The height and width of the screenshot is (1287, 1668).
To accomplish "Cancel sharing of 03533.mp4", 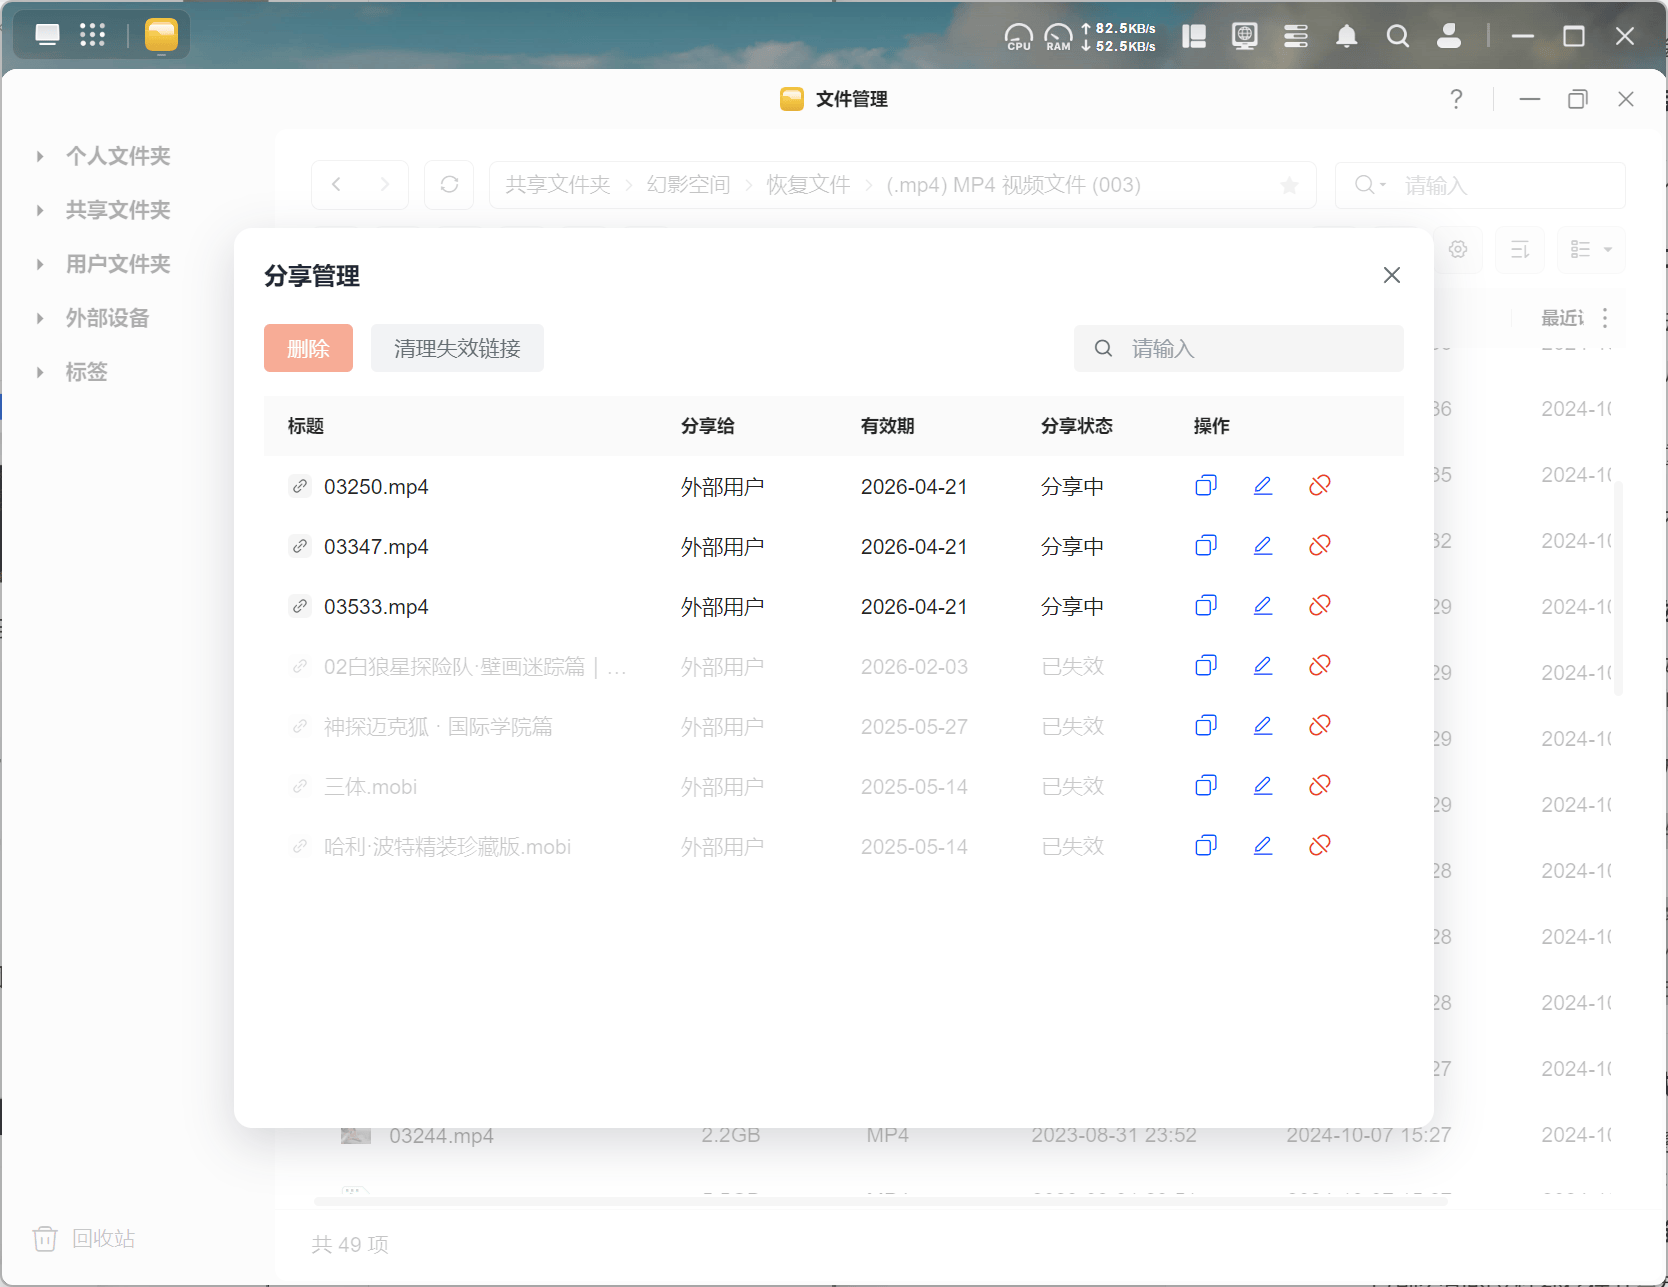I will tap(1320, 606).
